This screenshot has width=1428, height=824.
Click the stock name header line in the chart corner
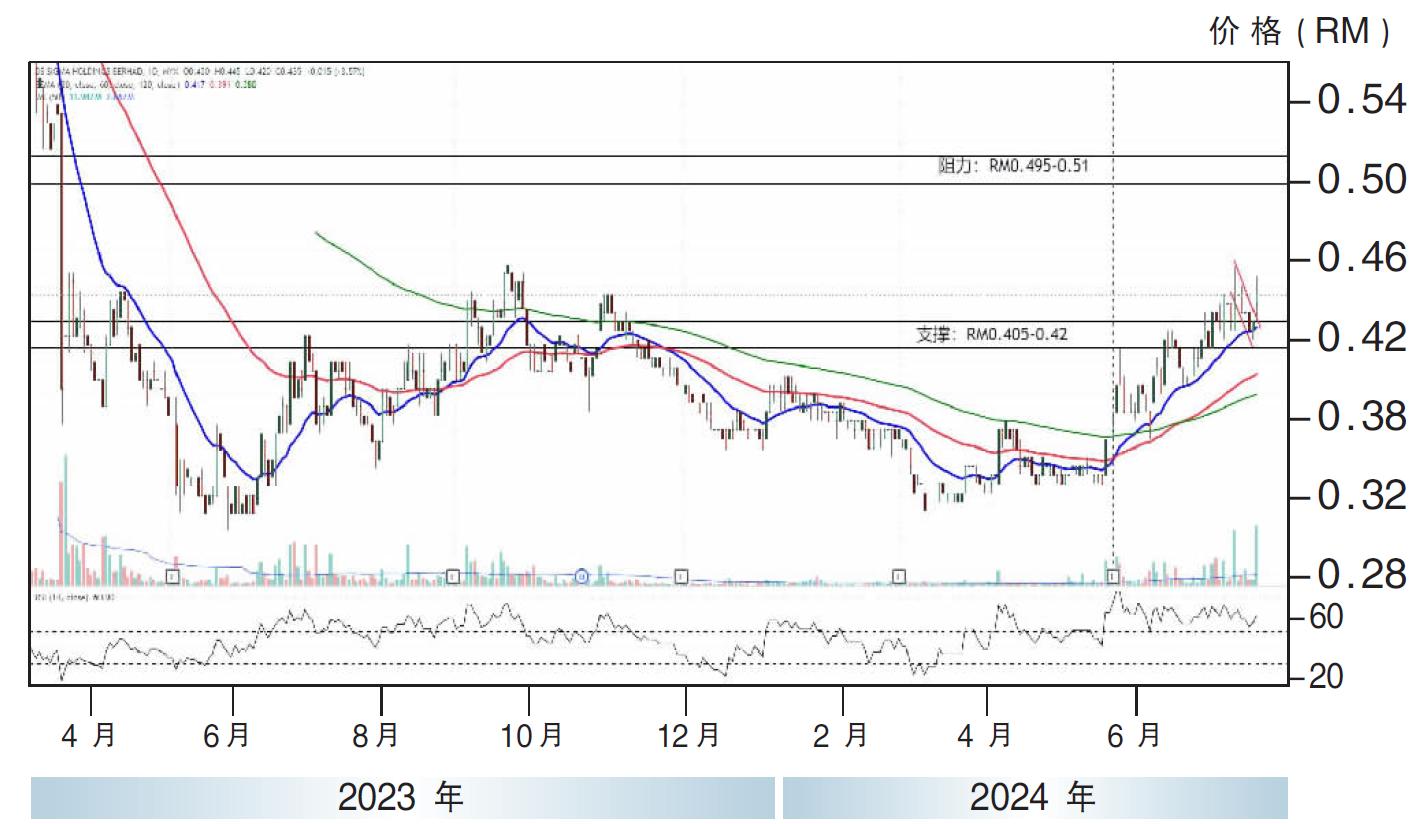198,72
